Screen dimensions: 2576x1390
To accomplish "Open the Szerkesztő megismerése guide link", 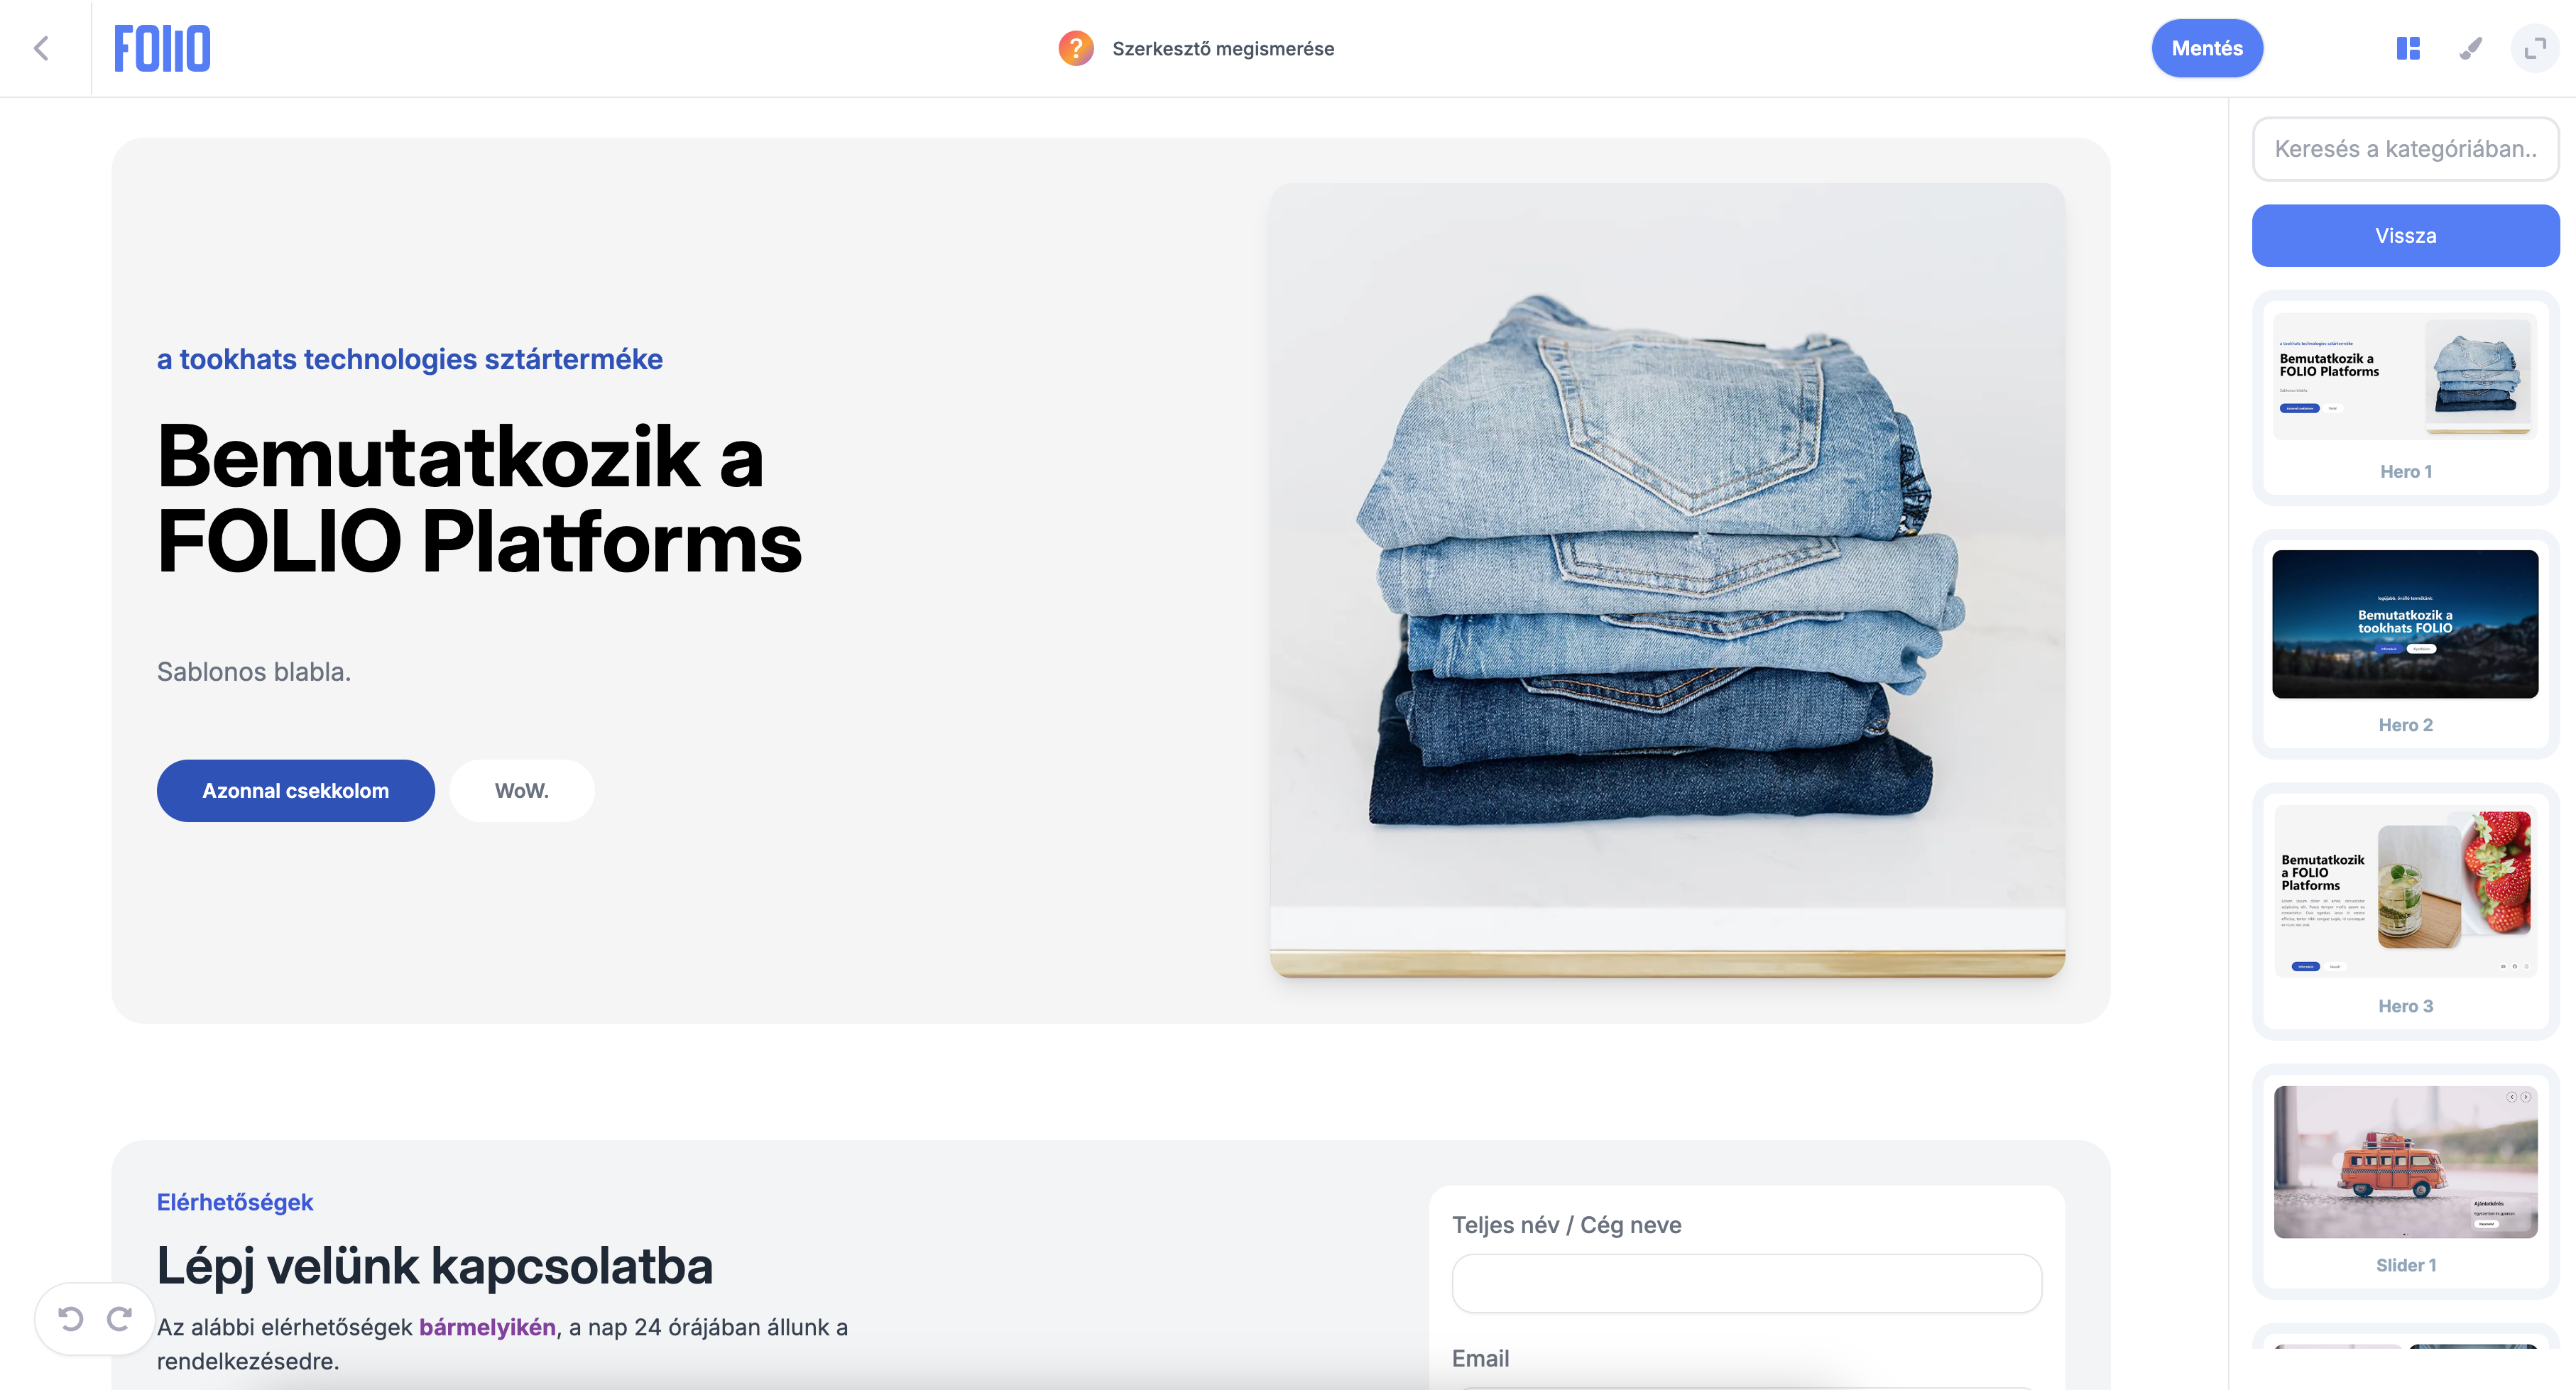I will point(1223,49).
